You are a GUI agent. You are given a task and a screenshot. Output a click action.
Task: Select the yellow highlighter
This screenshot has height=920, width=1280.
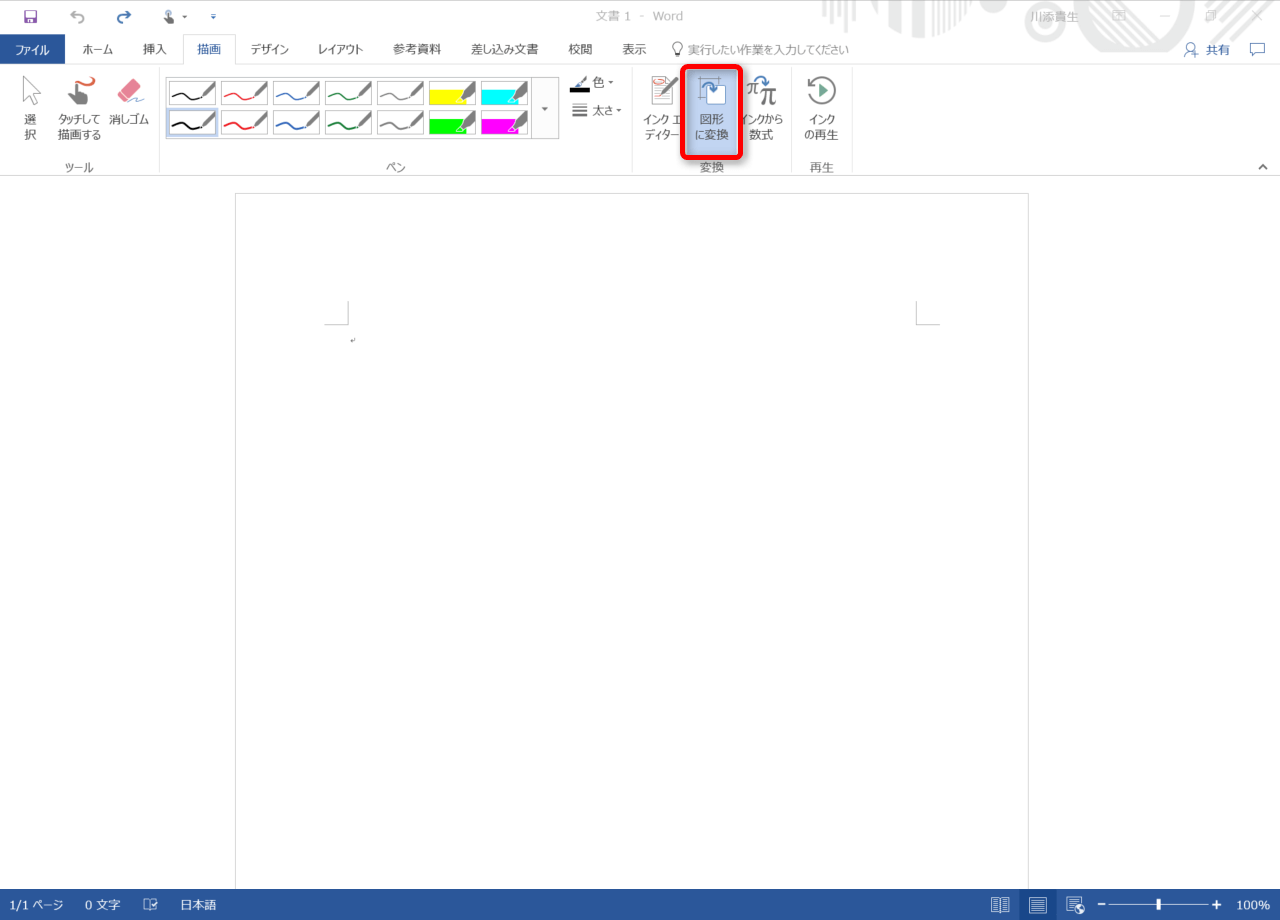452,93
